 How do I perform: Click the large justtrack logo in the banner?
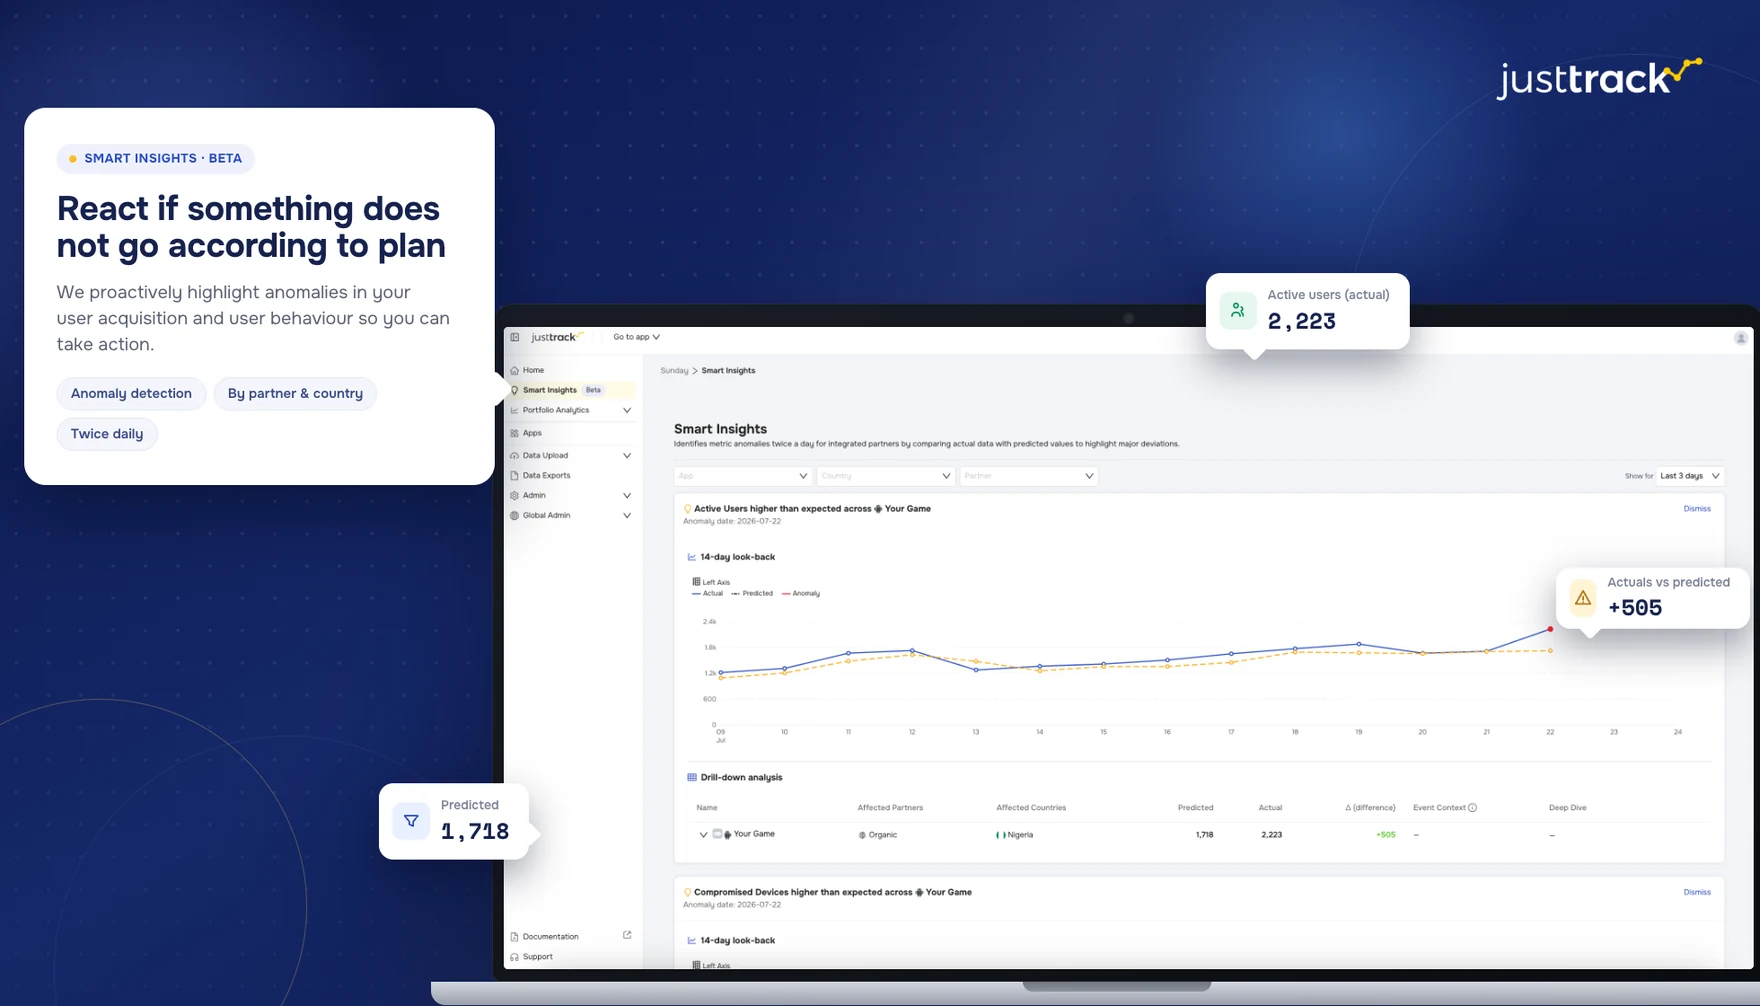1598,78
